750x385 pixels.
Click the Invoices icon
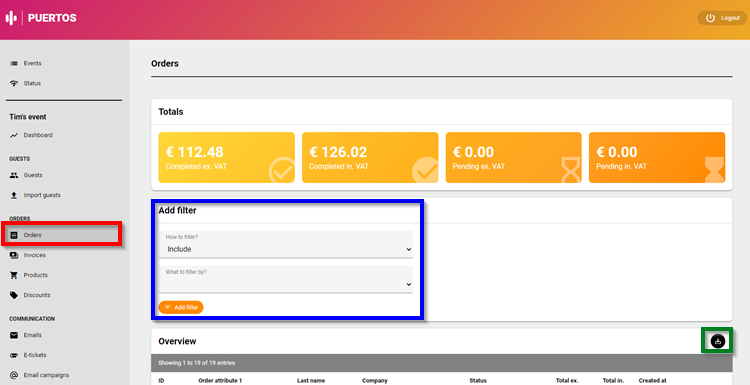pos(14,255)
